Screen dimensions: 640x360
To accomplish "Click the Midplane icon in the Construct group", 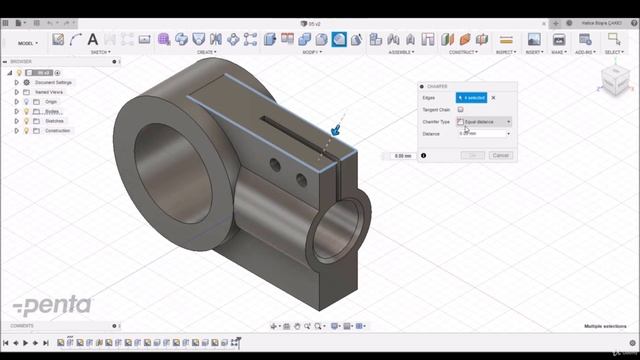I will (x=482, y=40).
